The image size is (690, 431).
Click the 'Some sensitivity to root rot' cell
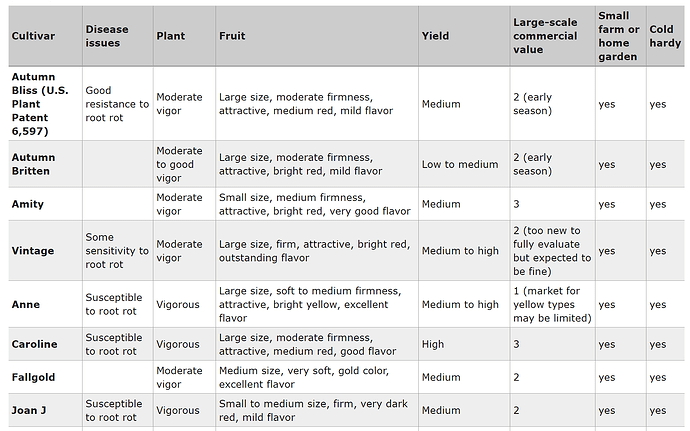pyautogui.click(x=117, y=251)
